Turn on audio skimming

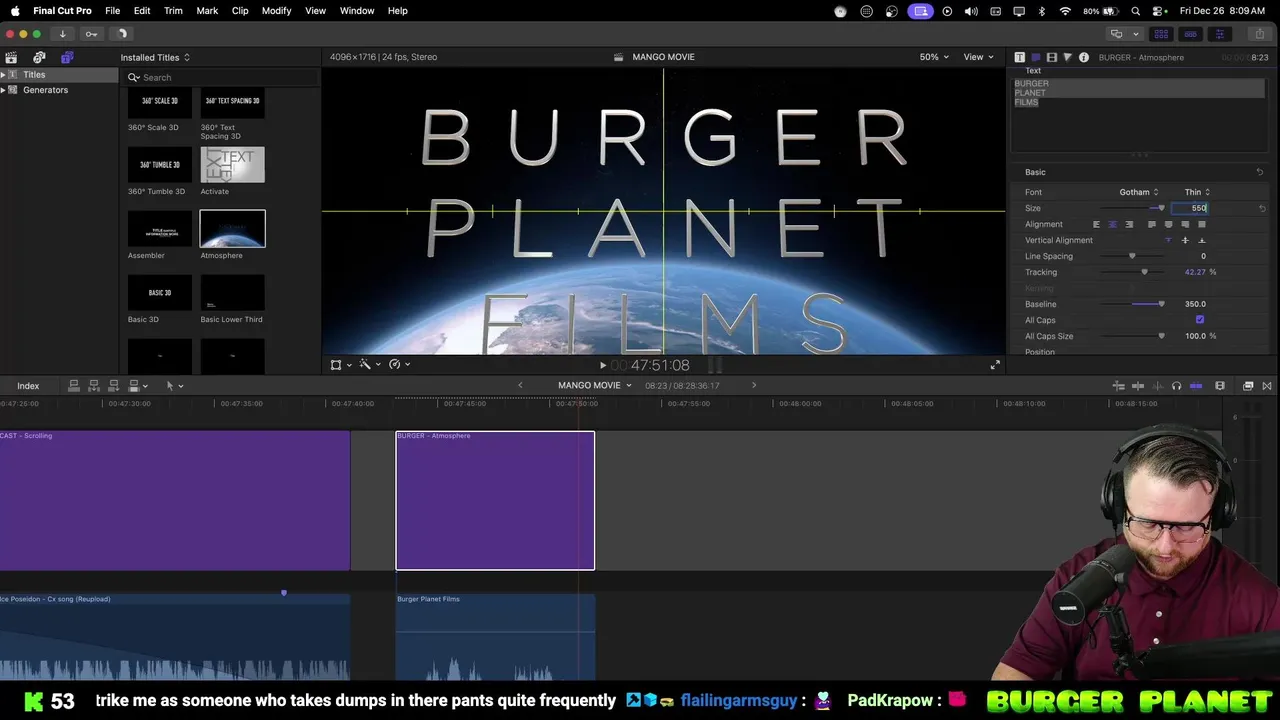click(x=1157, y=386)
